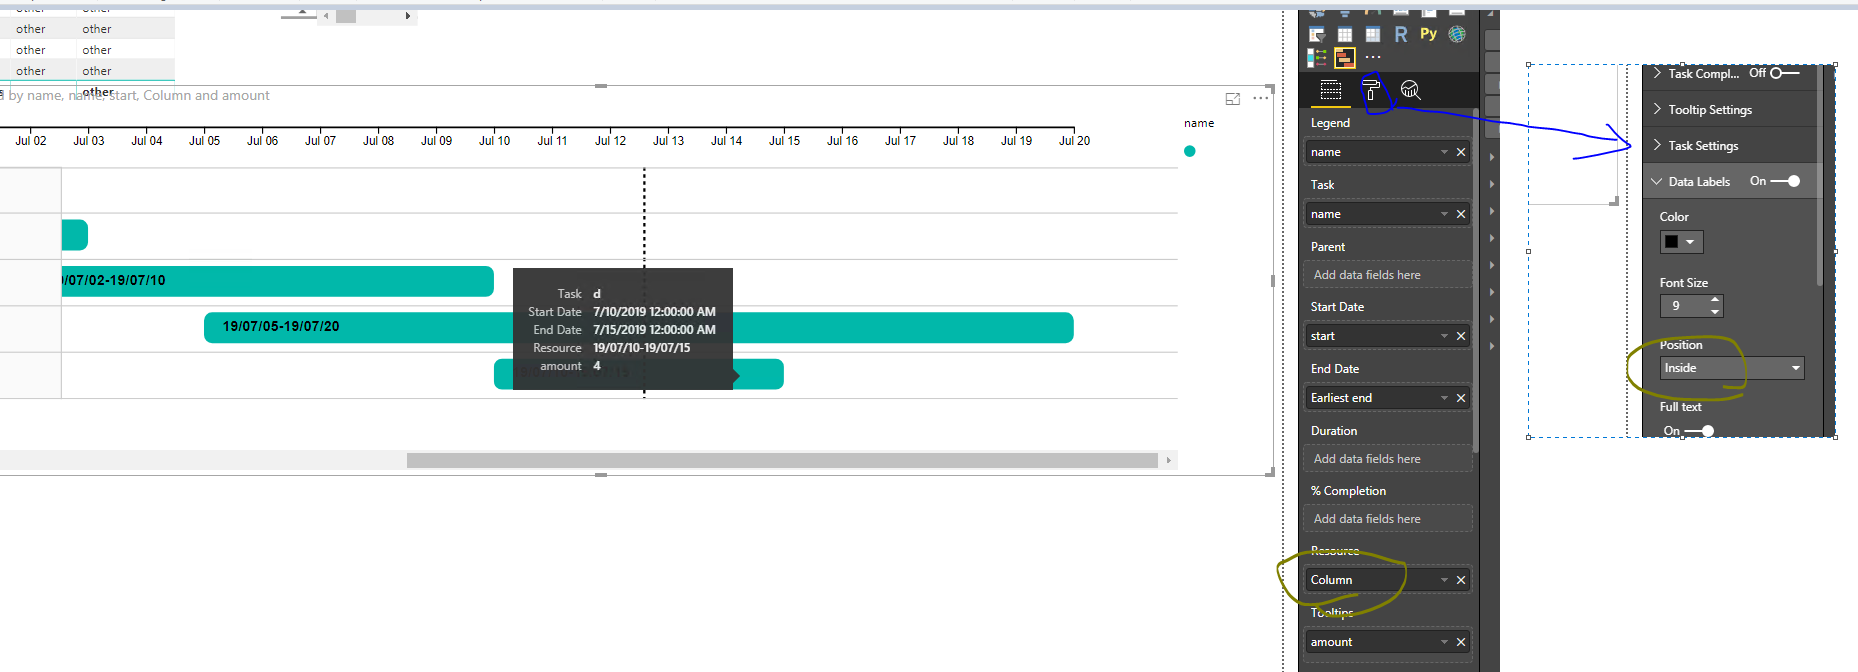Screen dimensions: 1858x672
Task: Select the Gantt bar labeled 19/07/05-19/07/20
Action: pyautogui.click(x=638, y=327)
